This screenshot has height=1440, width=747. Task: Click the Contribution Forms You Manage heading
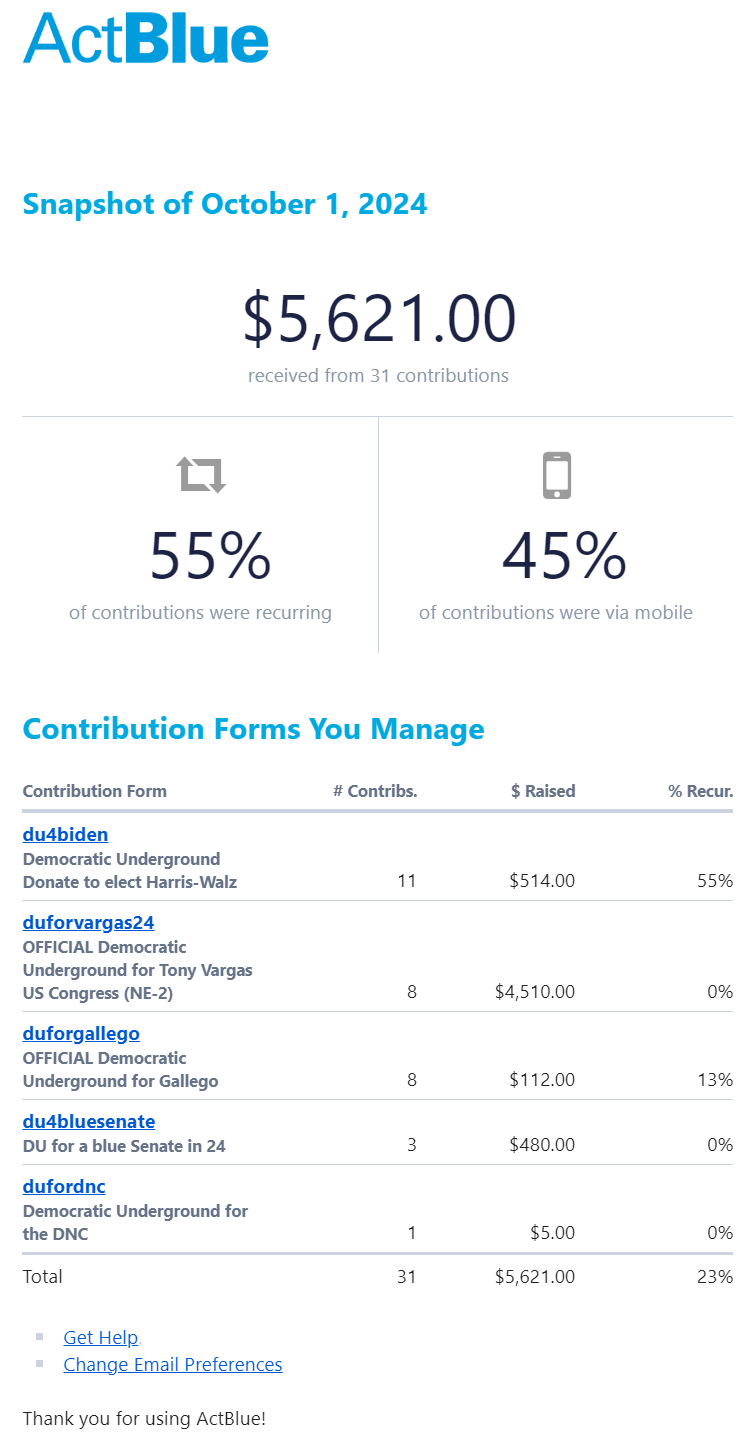pyautogui.click(x=253, y=729)
